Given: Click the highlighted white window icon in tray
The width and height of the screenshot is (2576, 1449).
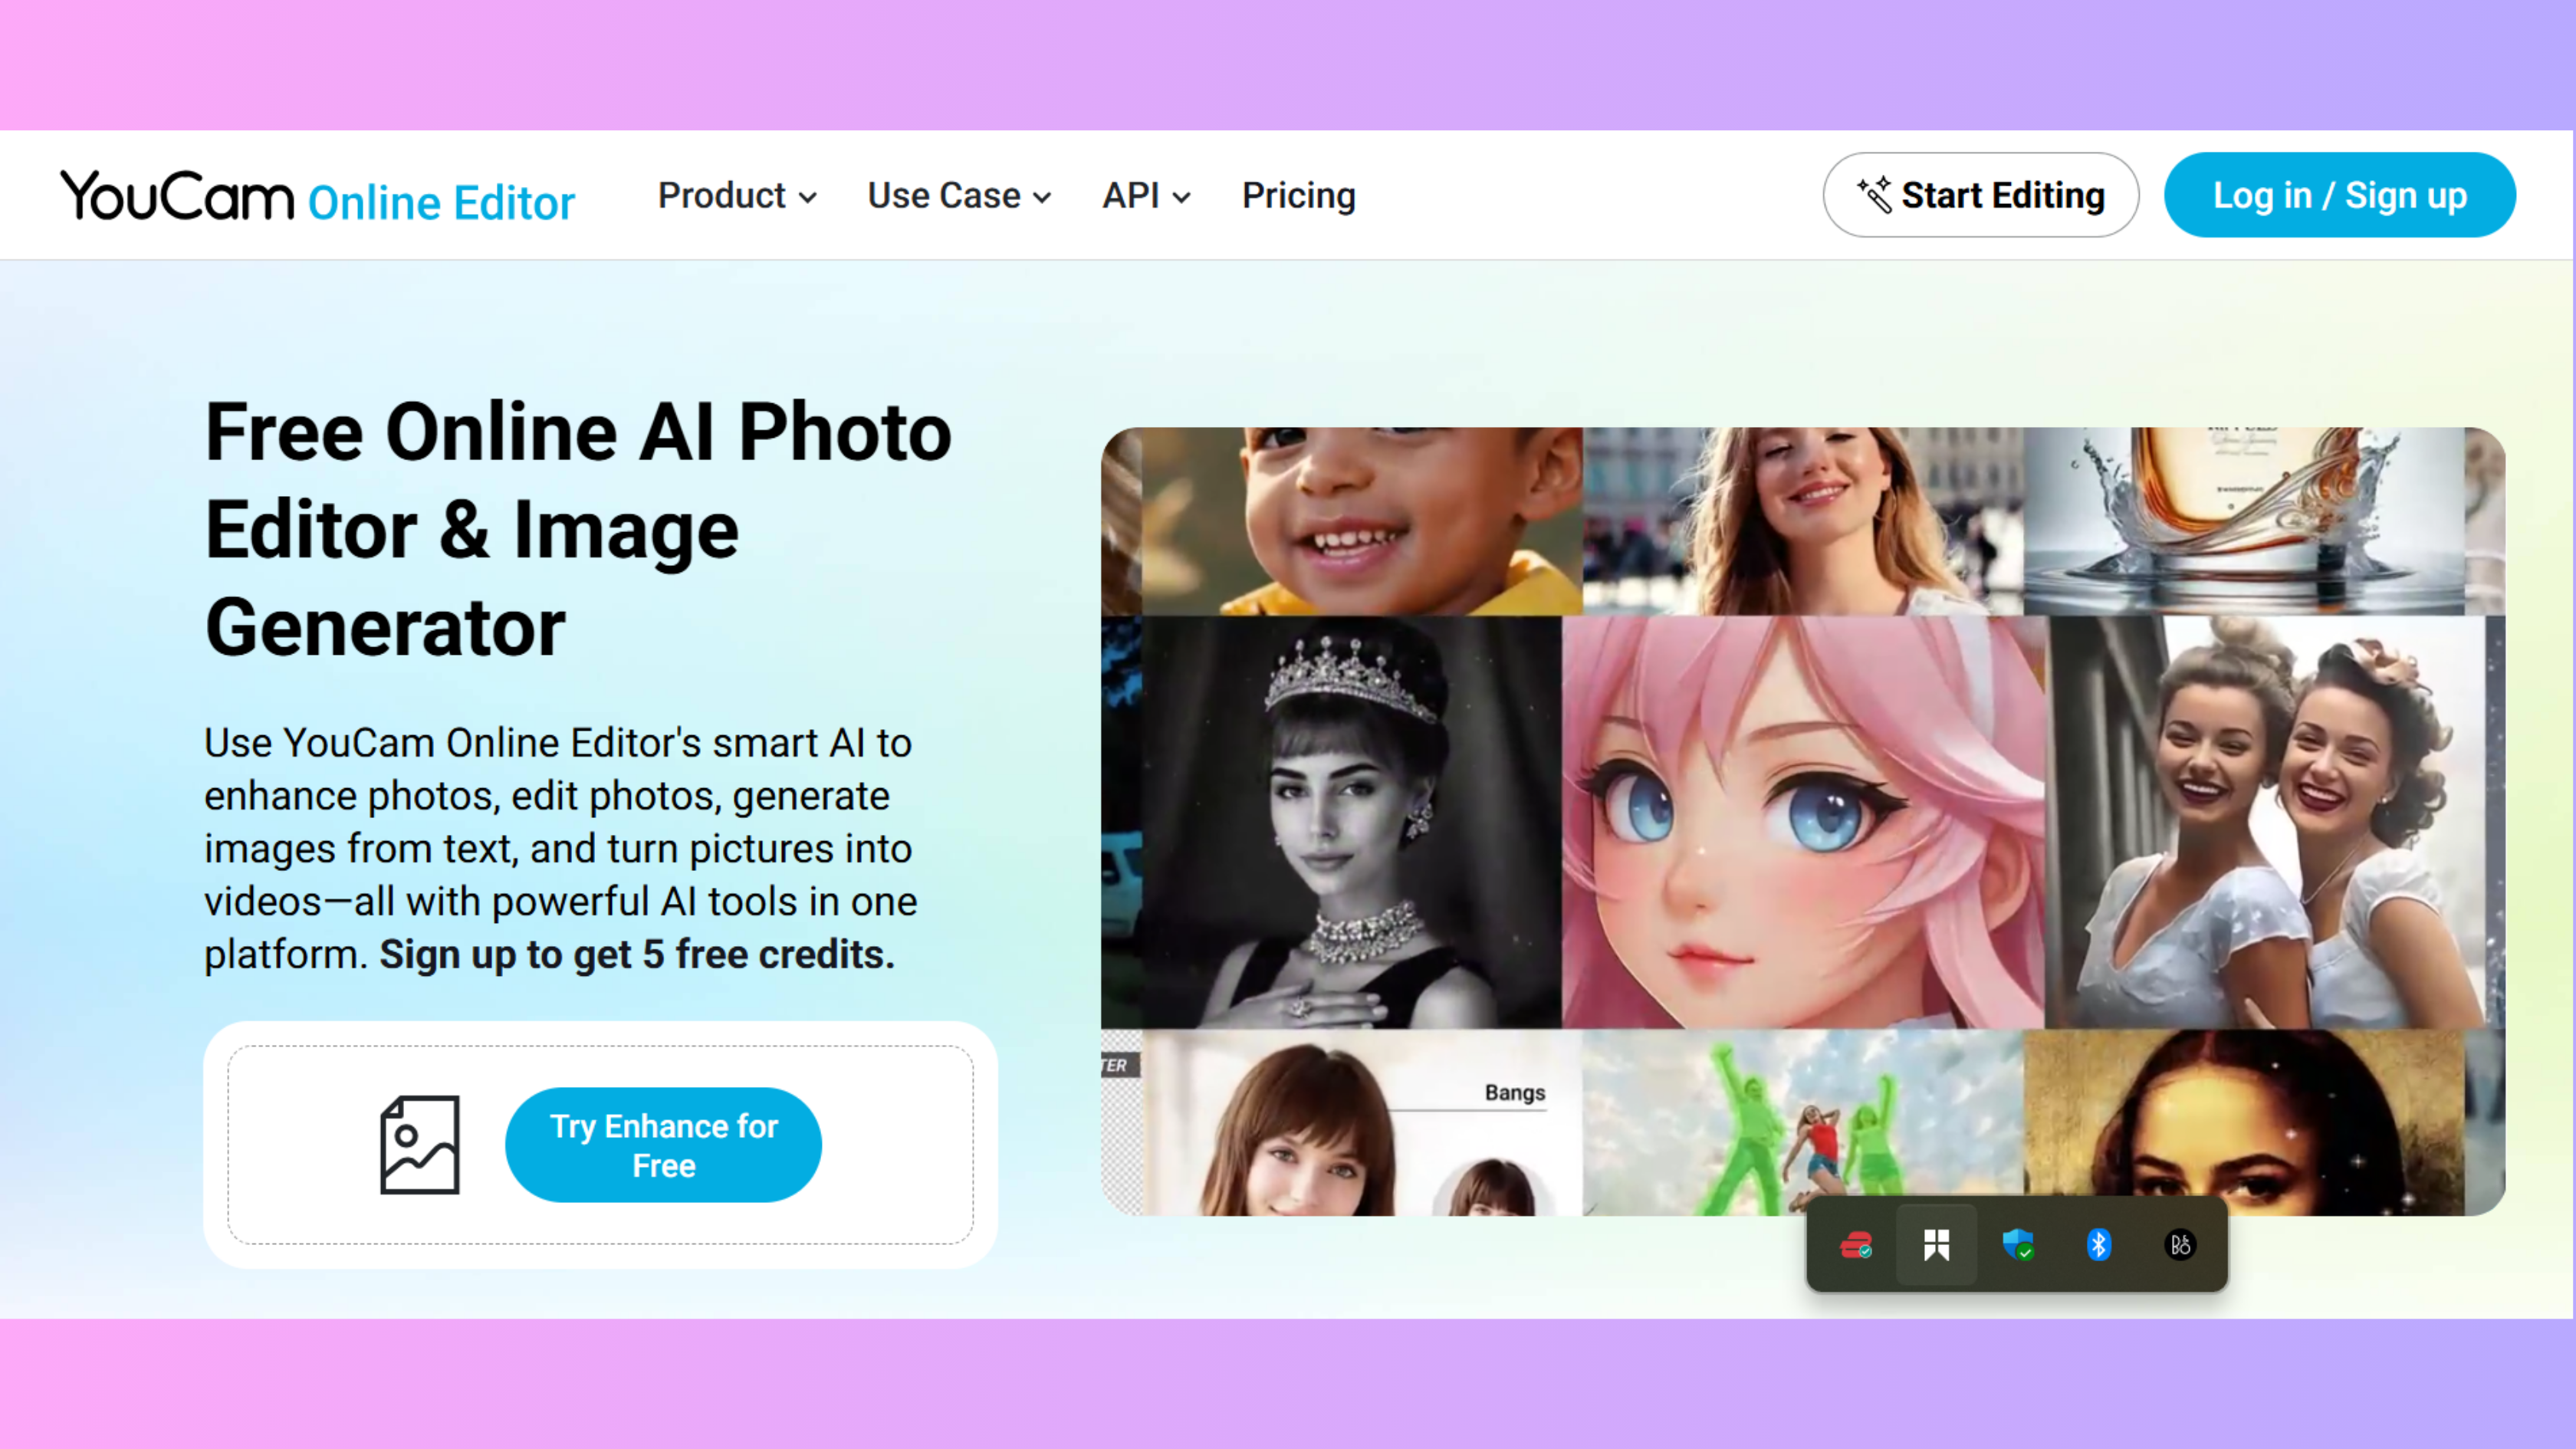Looking at the screenshot, I should point(1936,1245).
